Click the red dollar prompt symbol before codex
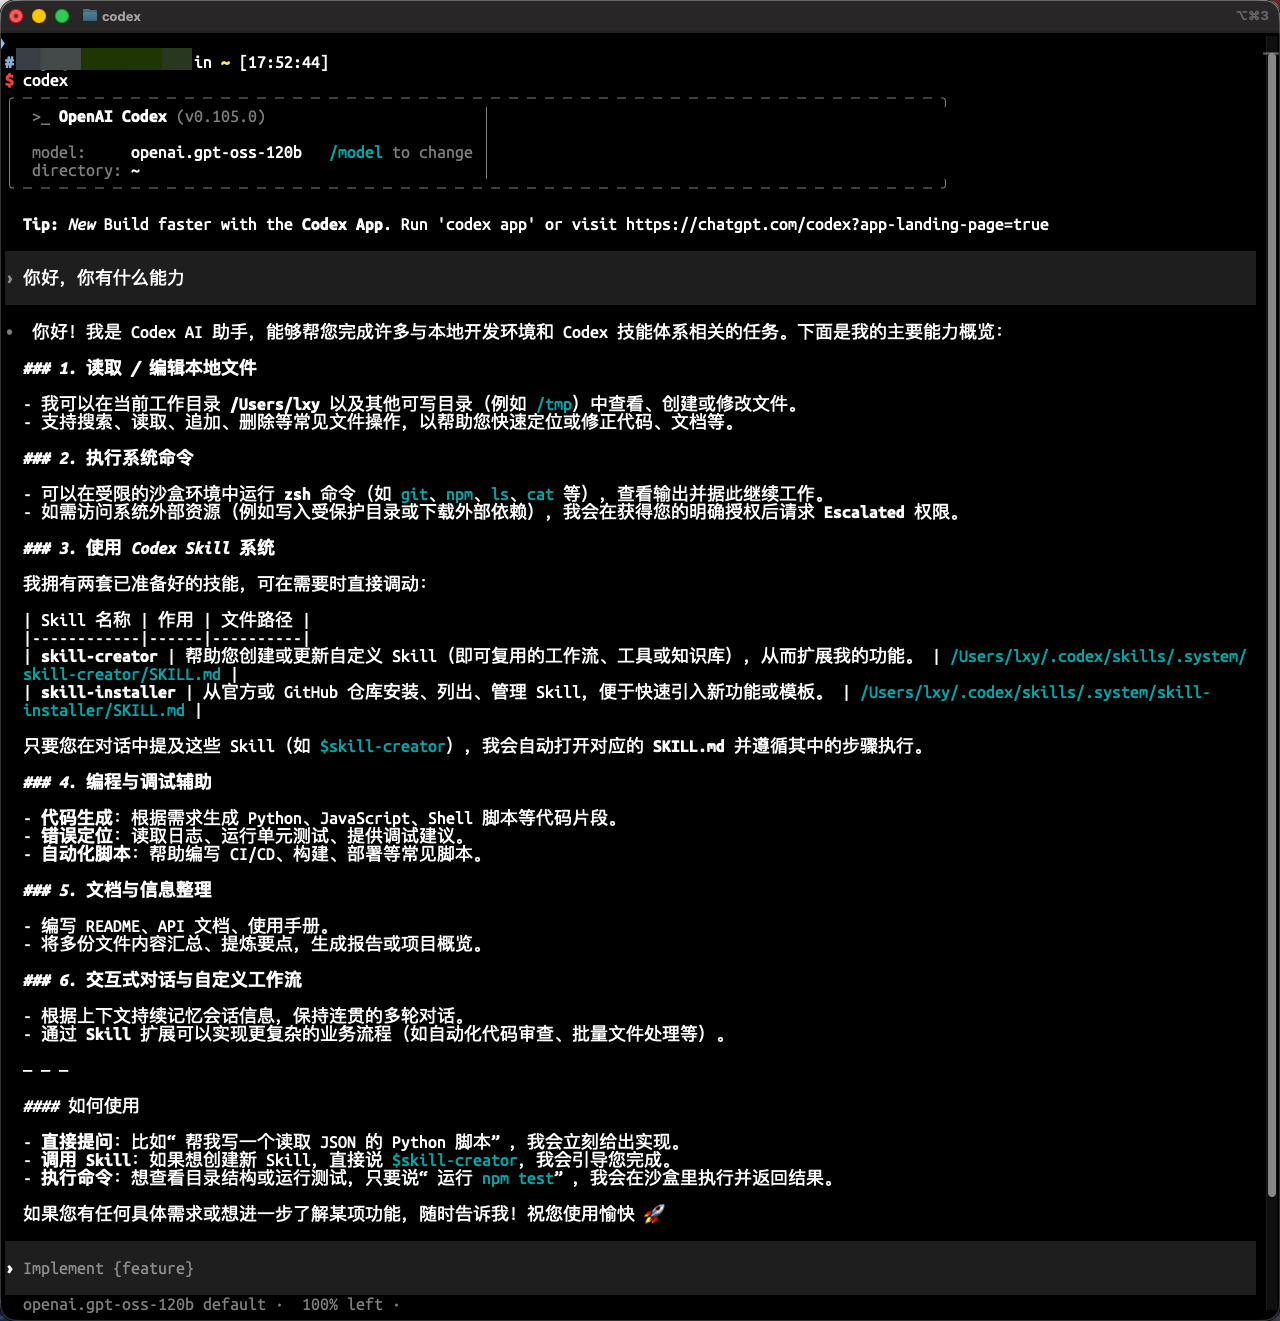This screenshot has width=1280, height=1321. pos(10,81)
